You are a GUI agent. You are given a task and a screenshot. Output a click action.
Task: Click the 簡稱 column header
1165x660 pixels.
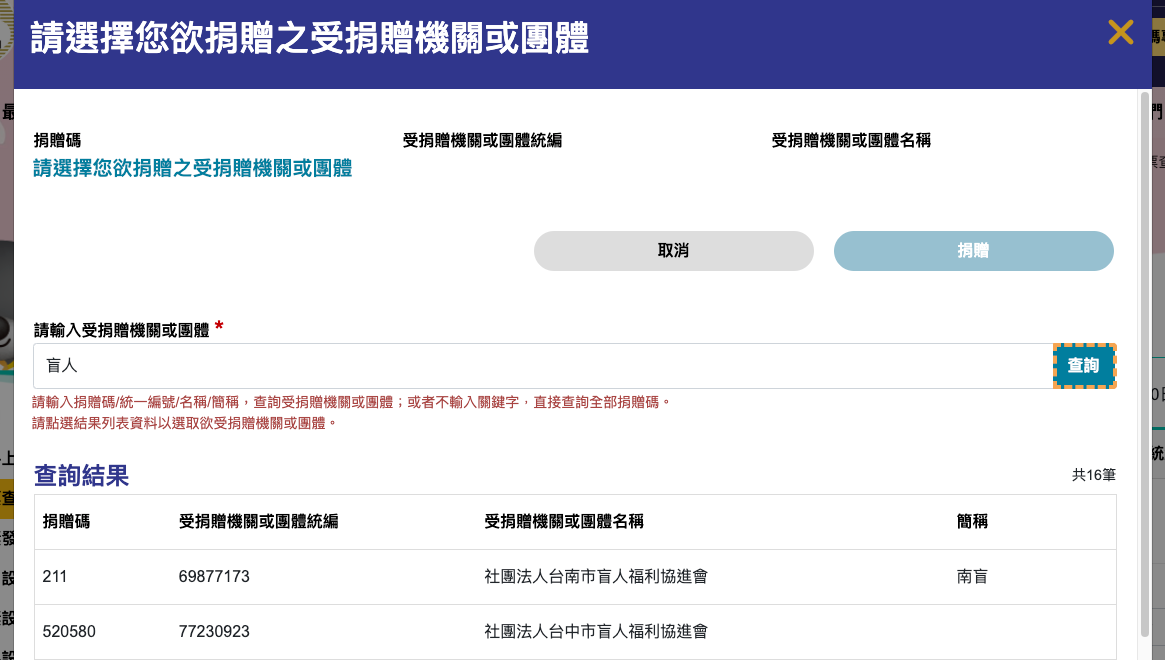tap(972, 522)
